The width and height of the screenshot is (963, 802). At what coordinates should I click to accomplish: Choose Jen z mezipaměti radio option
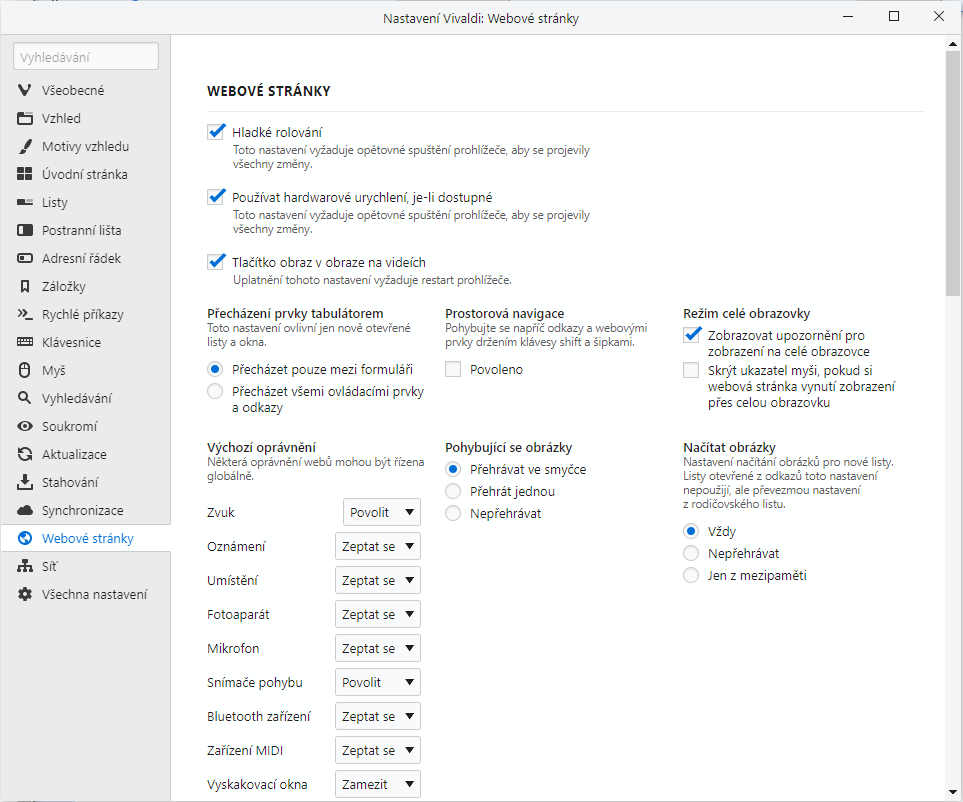point(691,575)
